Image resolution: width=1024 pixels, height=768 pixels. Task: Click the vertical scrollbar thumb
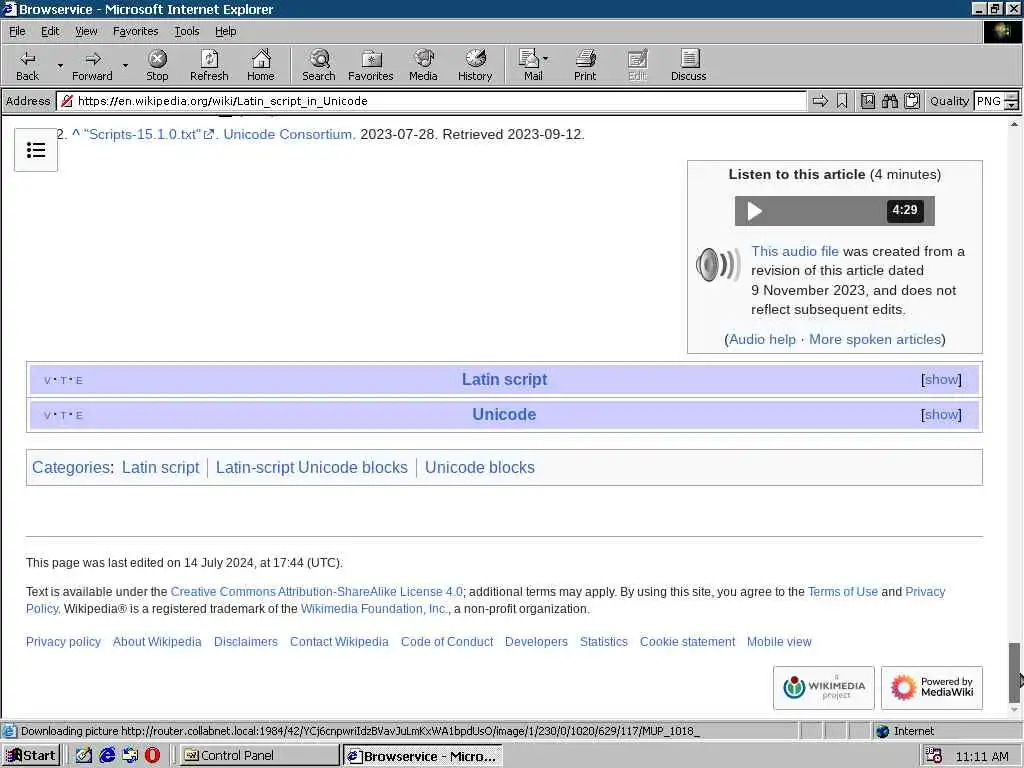[1014, 673]
